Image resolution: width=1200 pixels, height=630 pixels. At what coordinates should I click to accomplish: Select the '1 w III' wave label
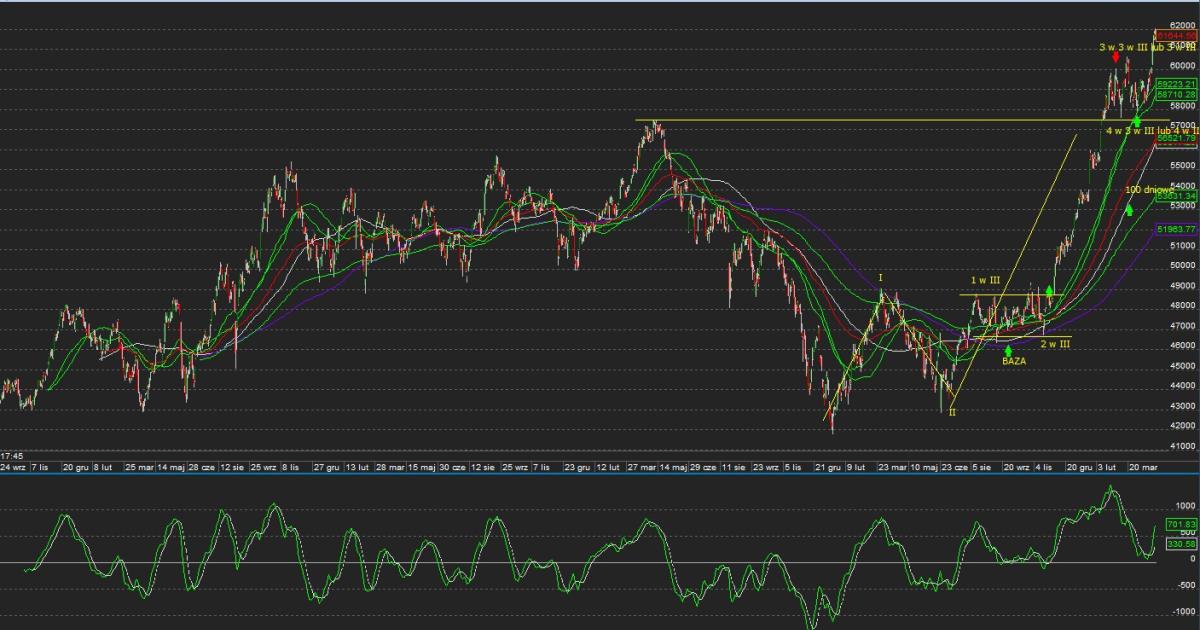tap(985, 281)
